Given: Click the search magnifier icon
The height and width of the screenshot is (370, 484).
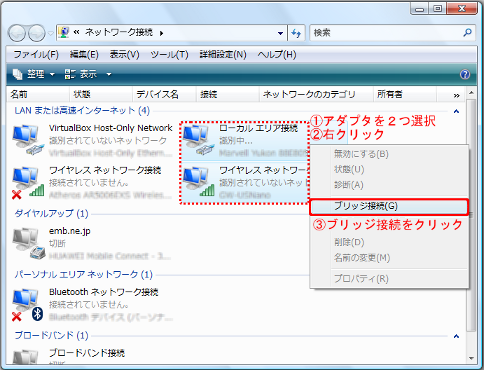Looking at the screenshot, I should (467, 32).
